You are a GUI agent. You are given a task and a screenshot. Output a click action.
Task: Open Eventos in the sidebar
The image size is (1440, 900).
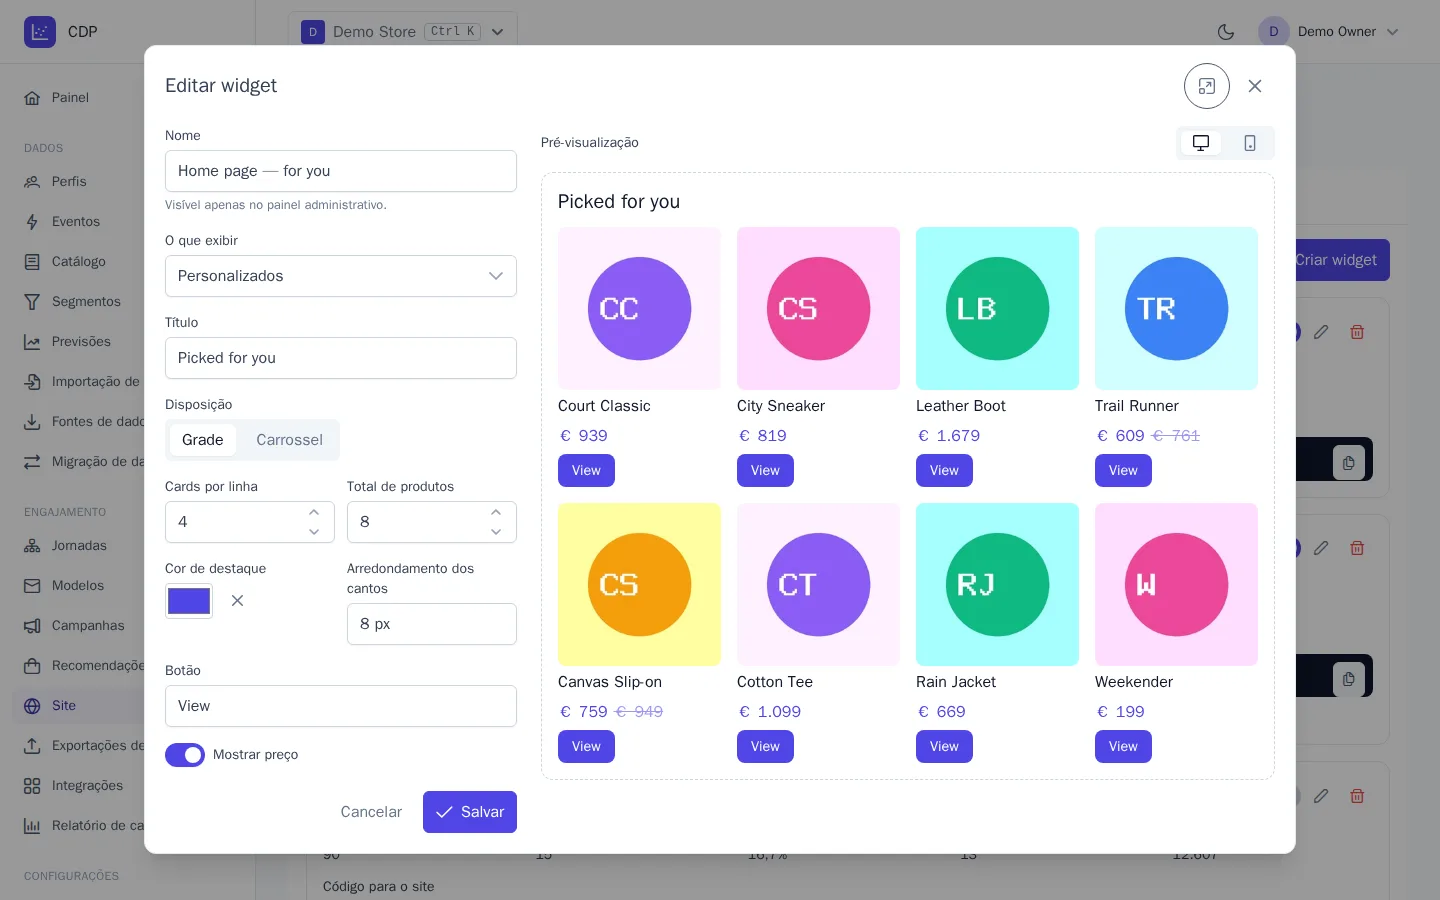76,222
